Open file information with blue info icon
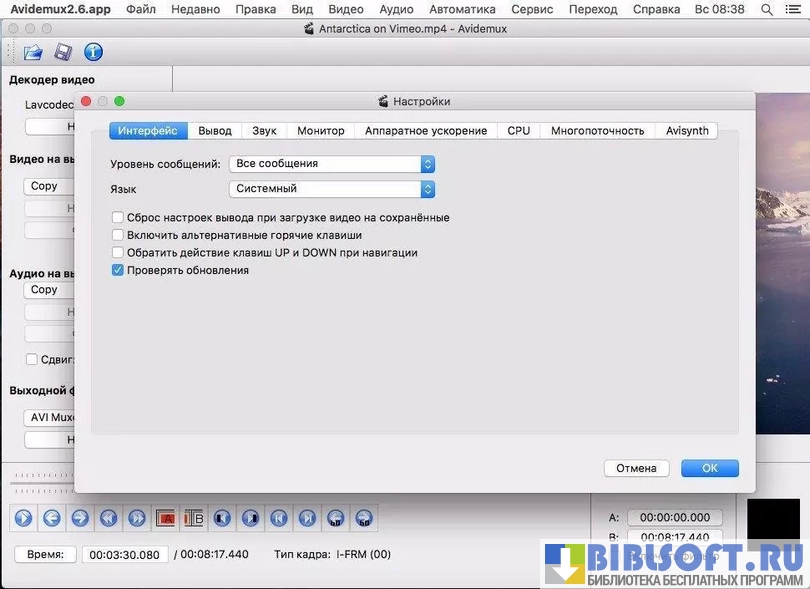The image size is (810, 589). 93,52
